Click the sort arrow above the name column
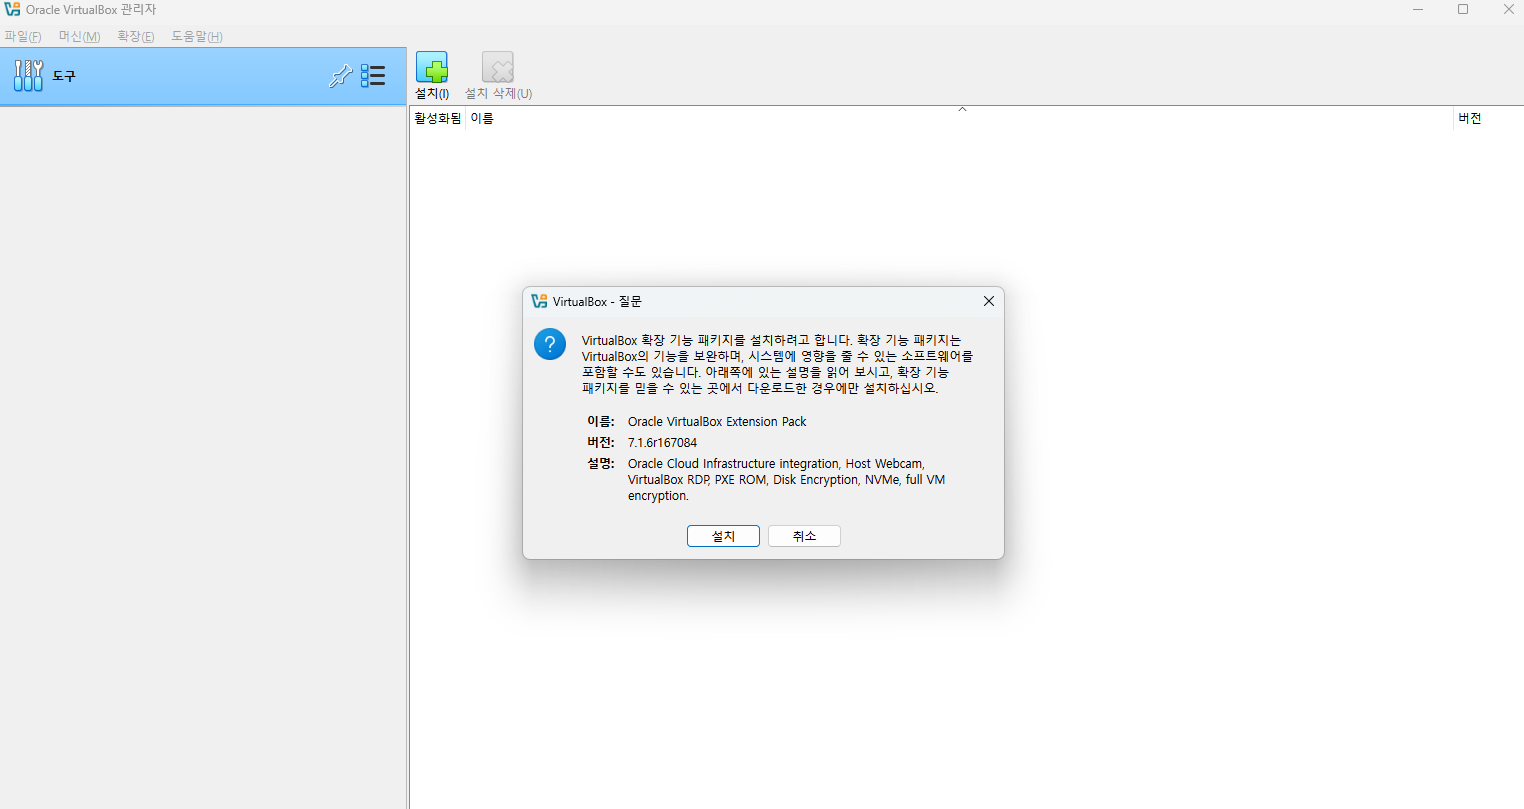 [x=962, y=109]
